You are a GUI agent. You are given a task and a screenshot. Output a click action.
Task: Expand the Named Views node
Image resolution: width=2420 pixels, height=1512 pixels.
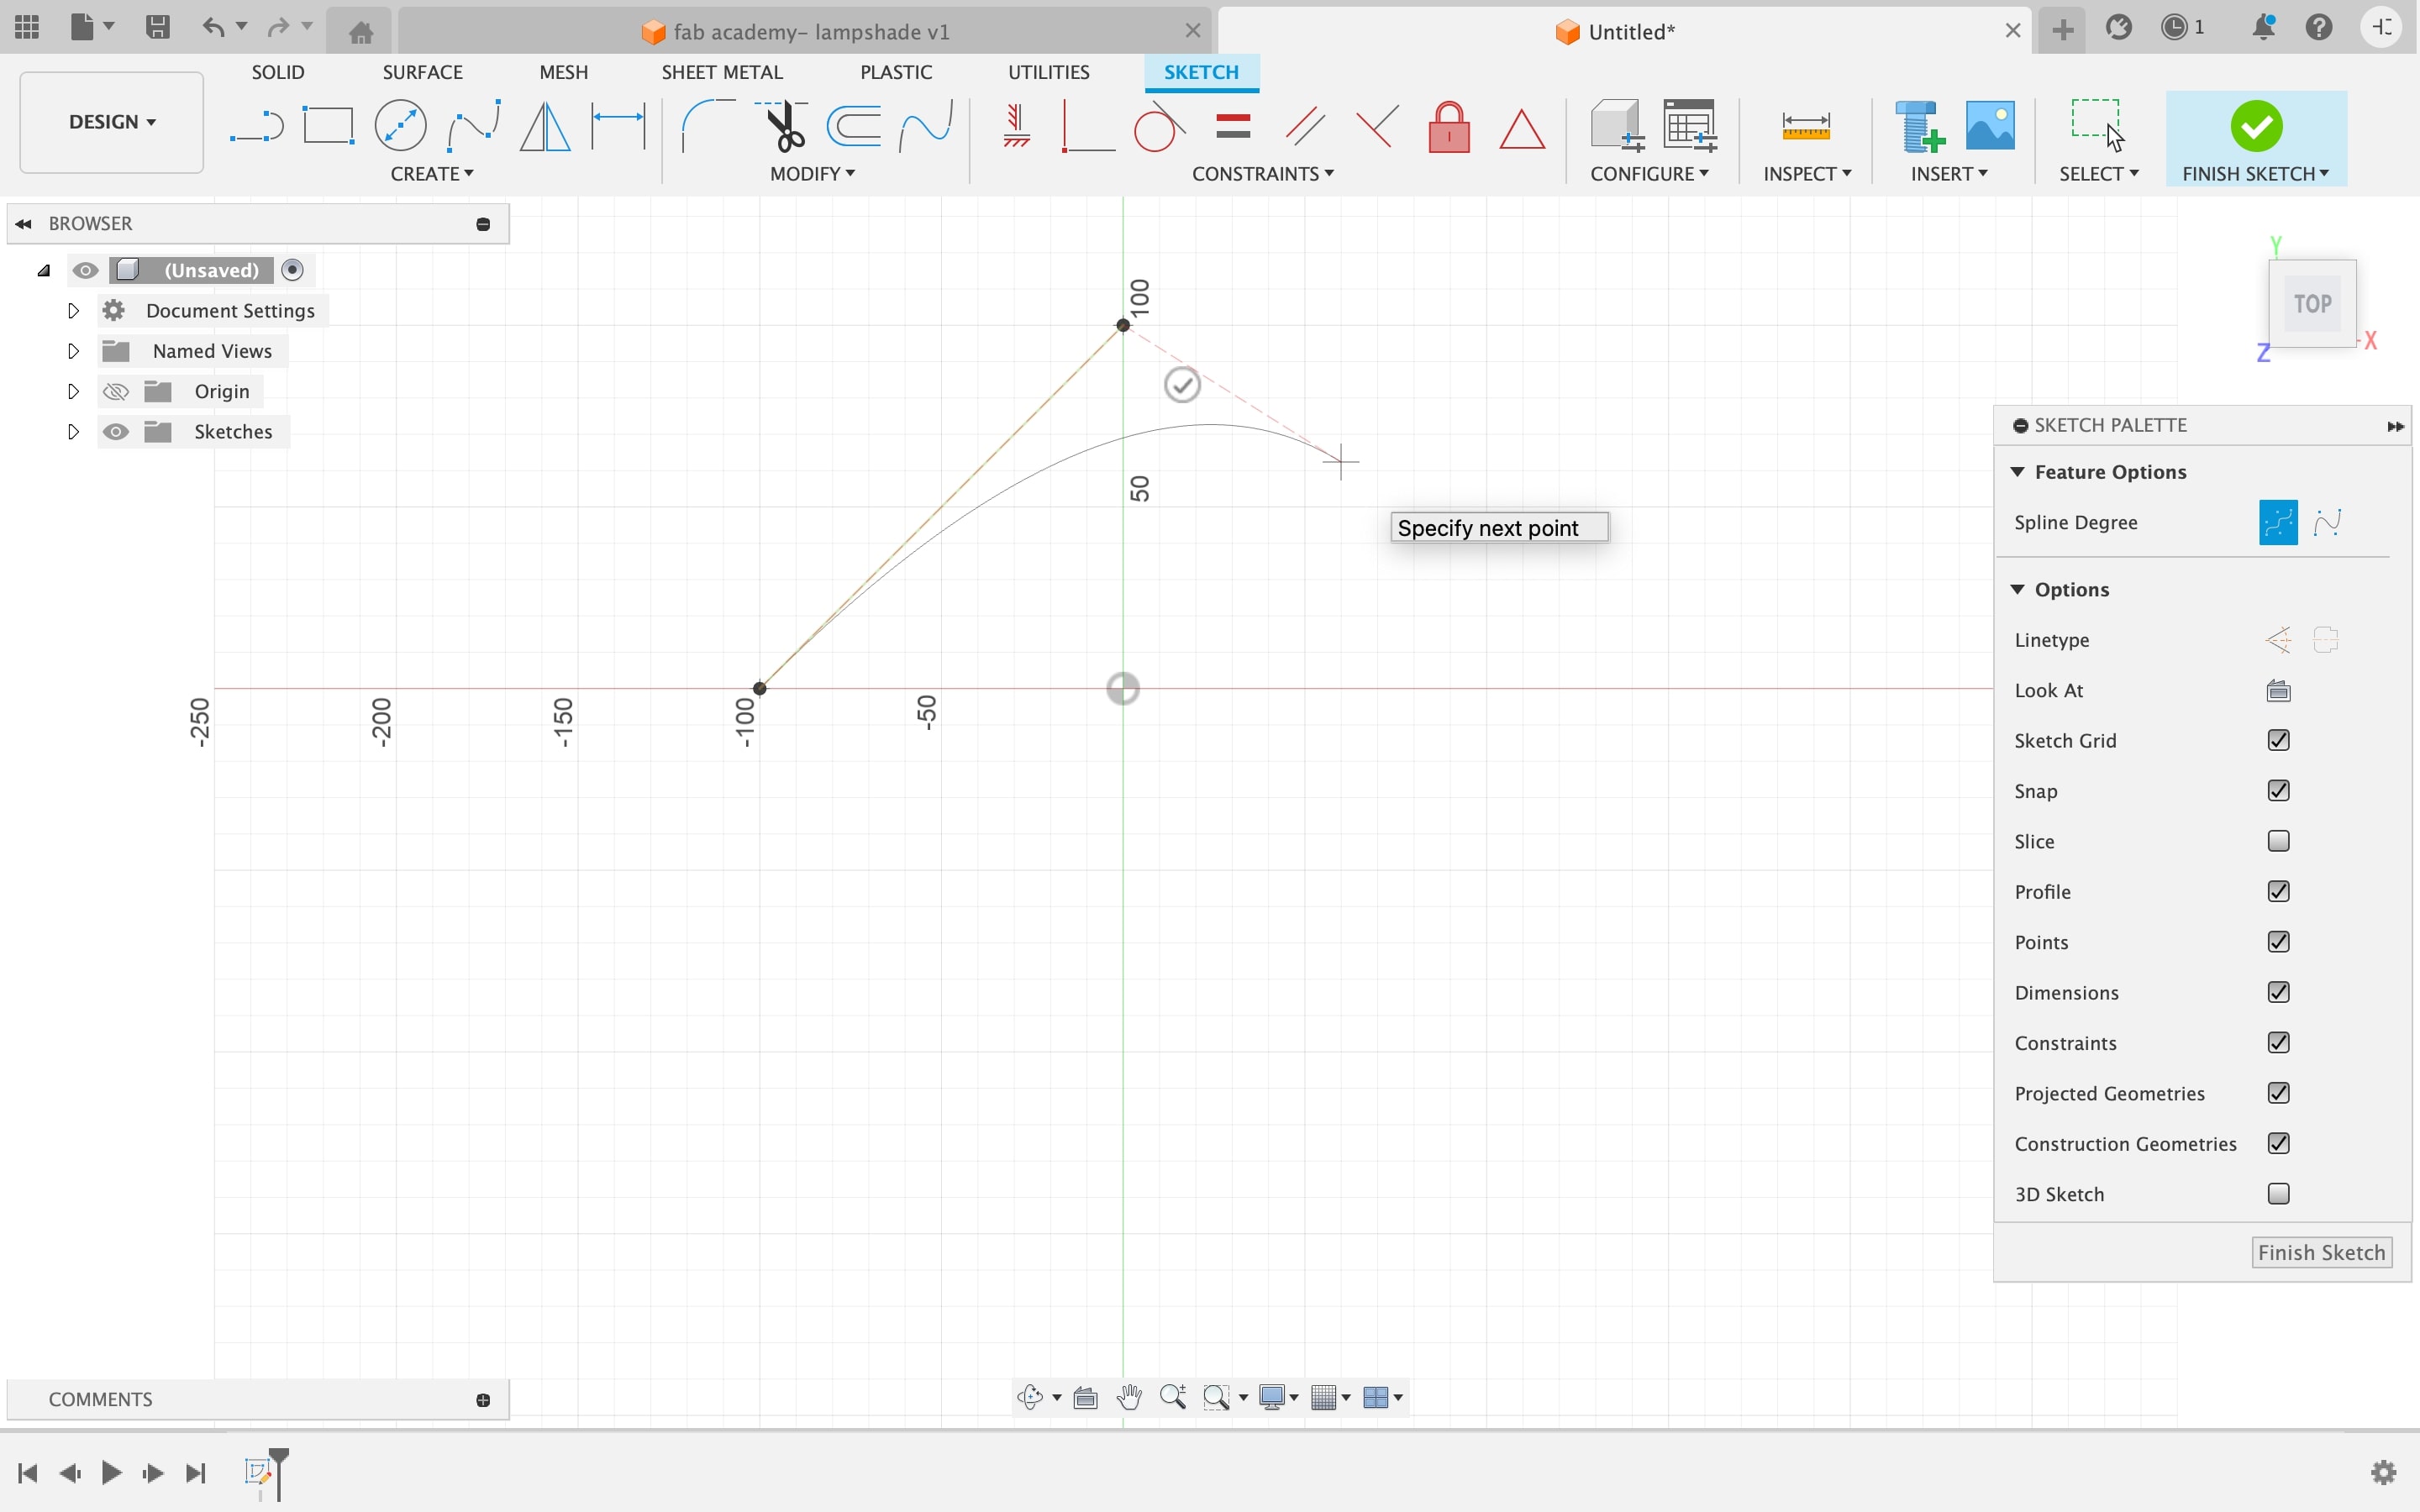[73, 351]
